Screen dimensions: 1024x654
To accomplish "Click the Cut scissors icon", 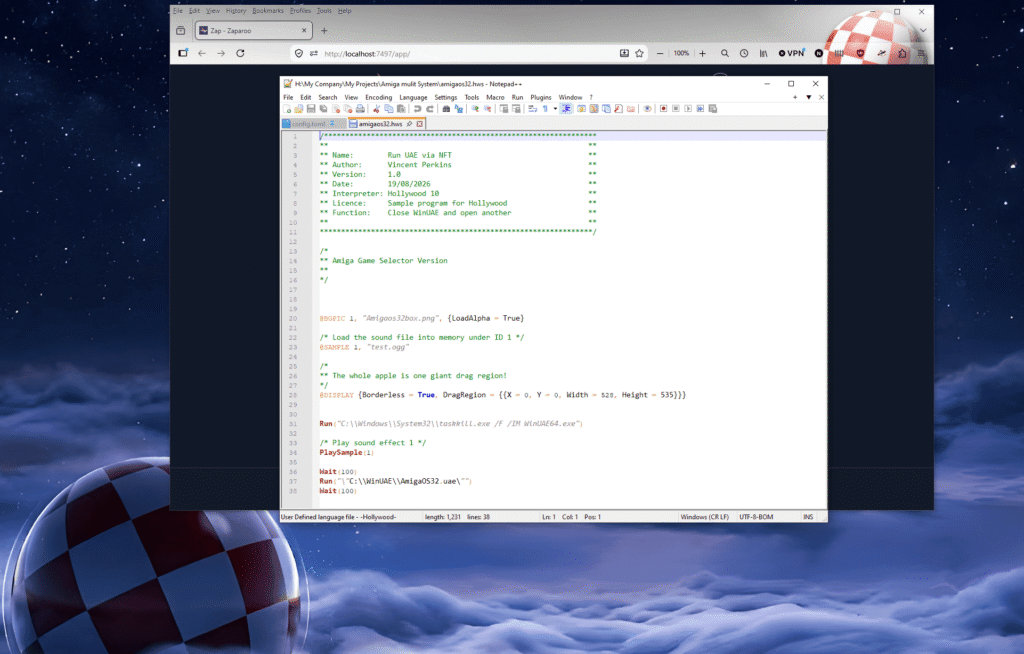I will tap(377, 108).
